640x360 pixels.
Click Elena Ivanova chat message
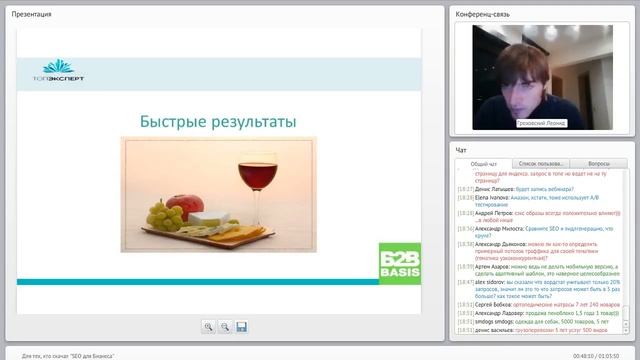pos(528,201)
